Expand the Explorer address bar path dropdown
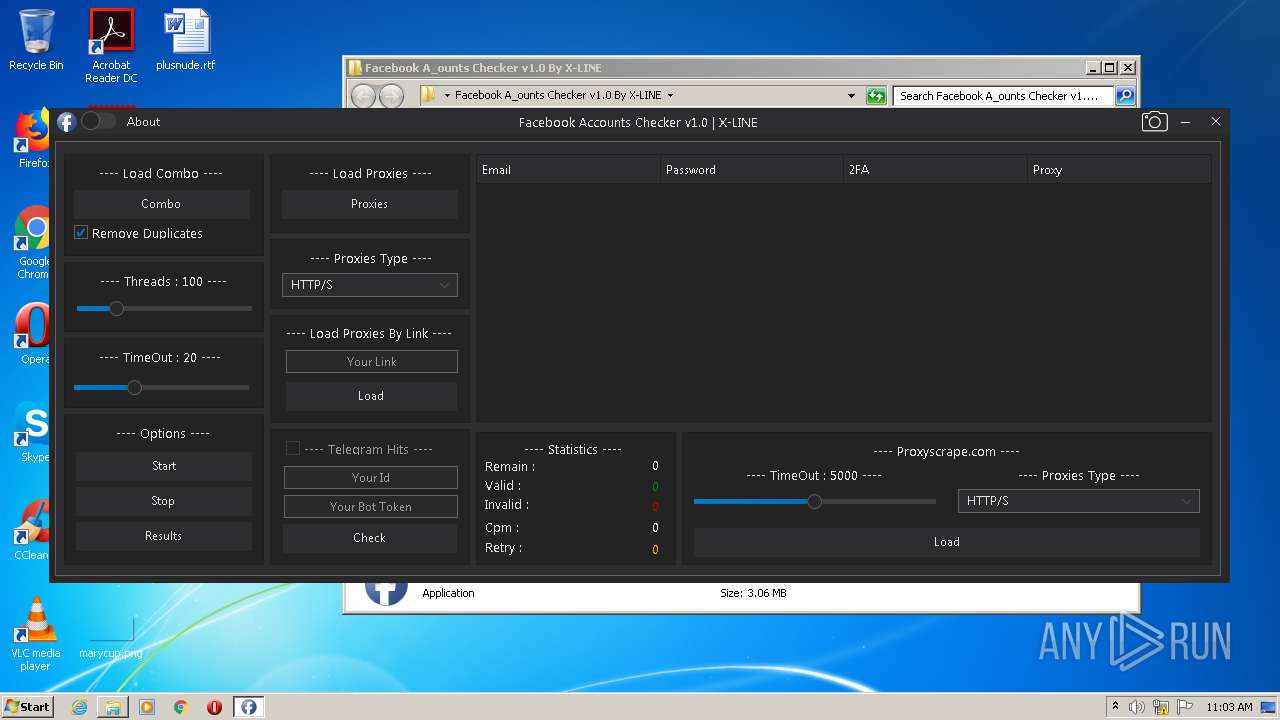Viewport: 1280px width, 720px height. 670,96
